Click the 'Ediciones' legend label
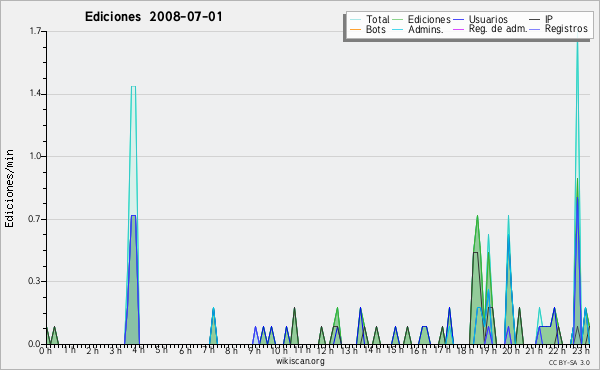This screenshot has height=370, width=600. tap(429, 19)
